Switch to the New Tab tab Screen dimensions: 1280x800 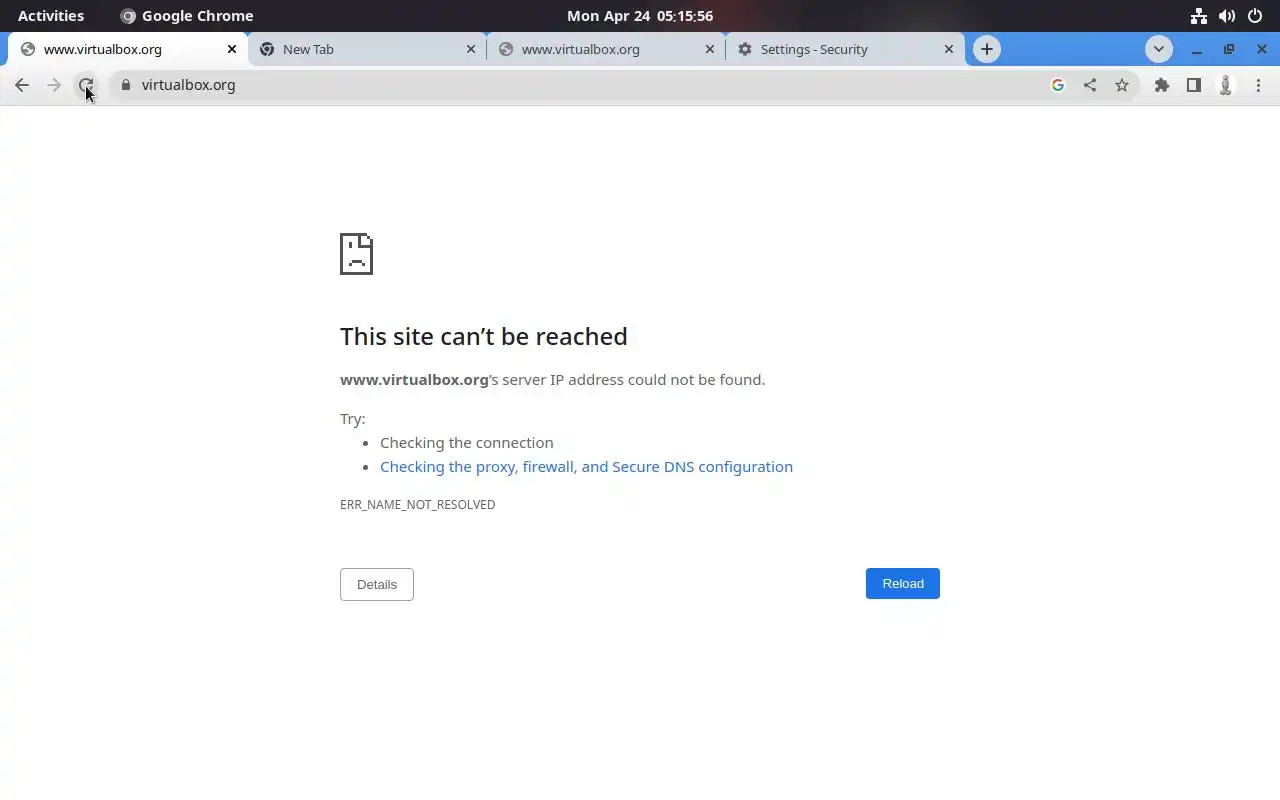pyautogui.click(x=367, y=49)
